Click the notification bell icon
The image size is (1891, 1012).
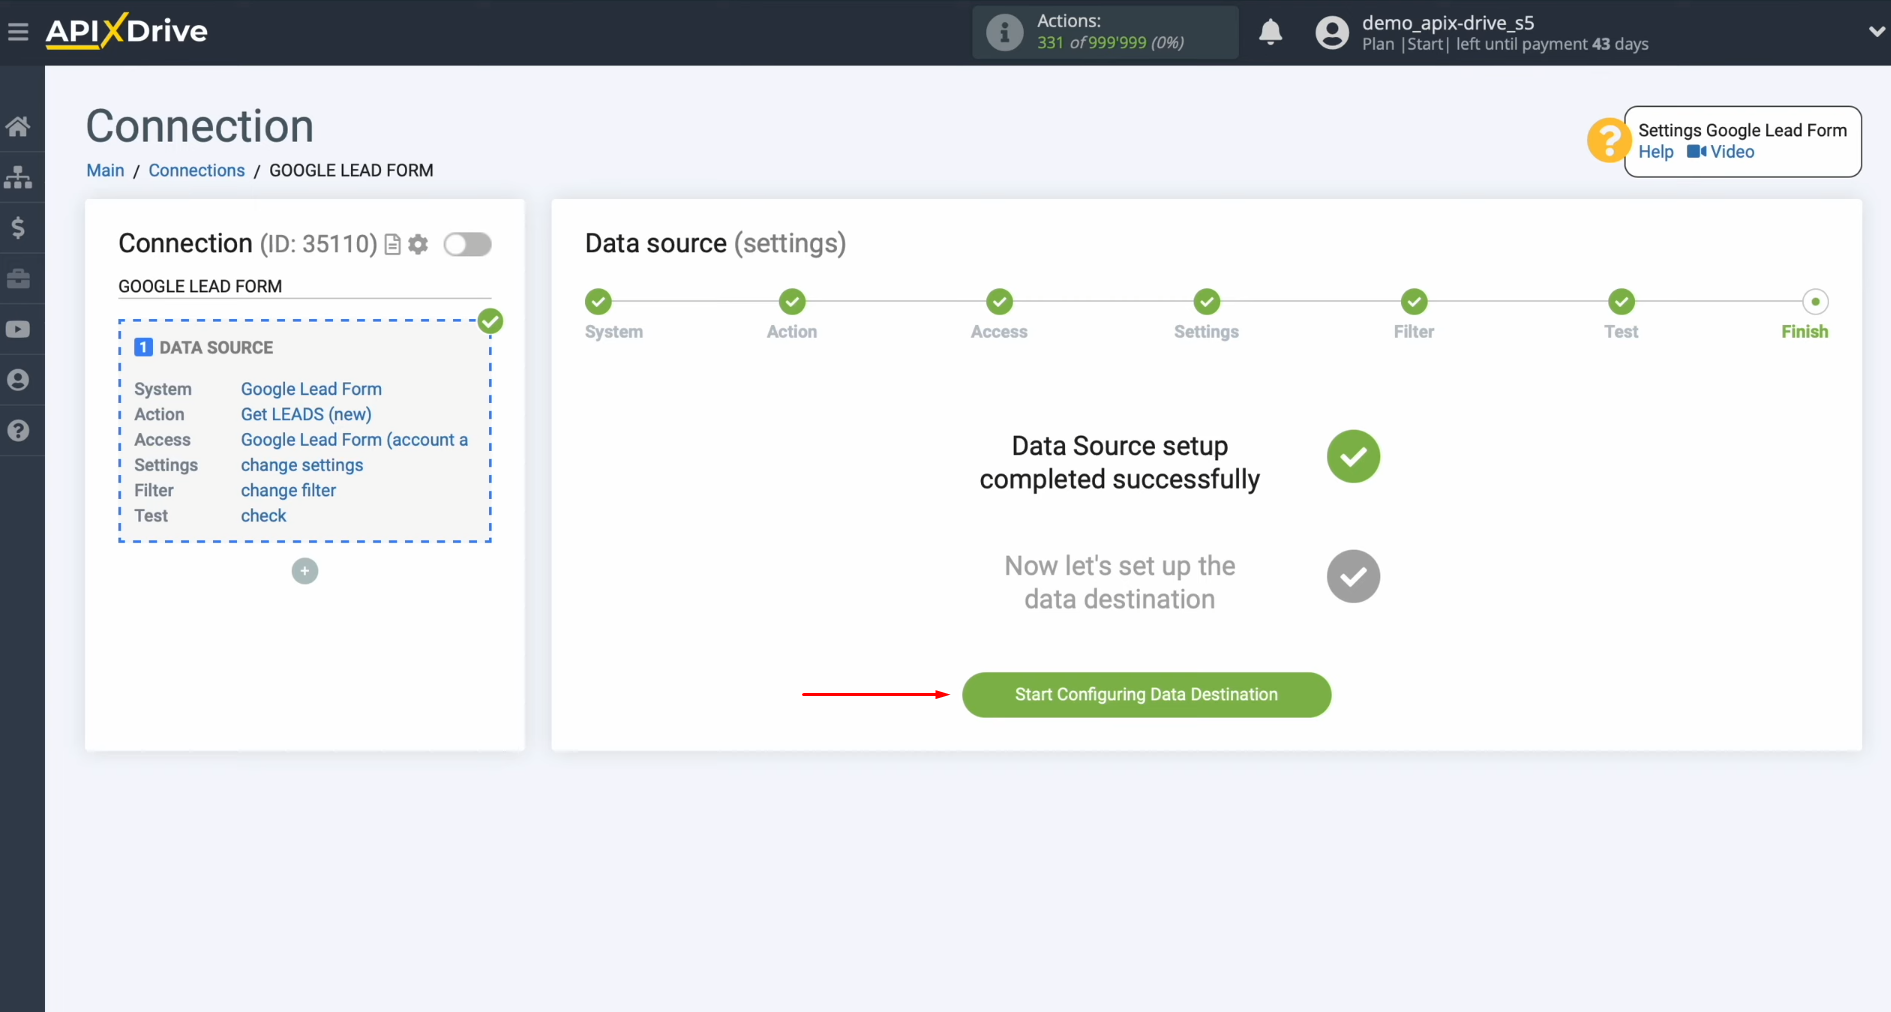pyautogui.click(x=1270, y=32)
